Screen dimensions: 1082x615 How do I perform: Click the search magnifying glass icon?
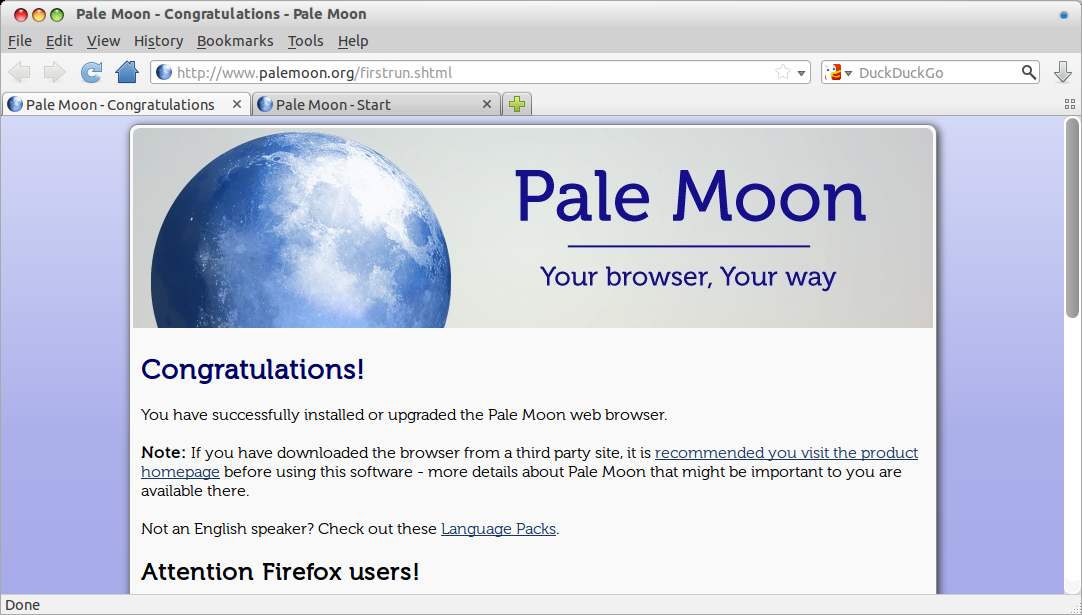click(1028, 72)
